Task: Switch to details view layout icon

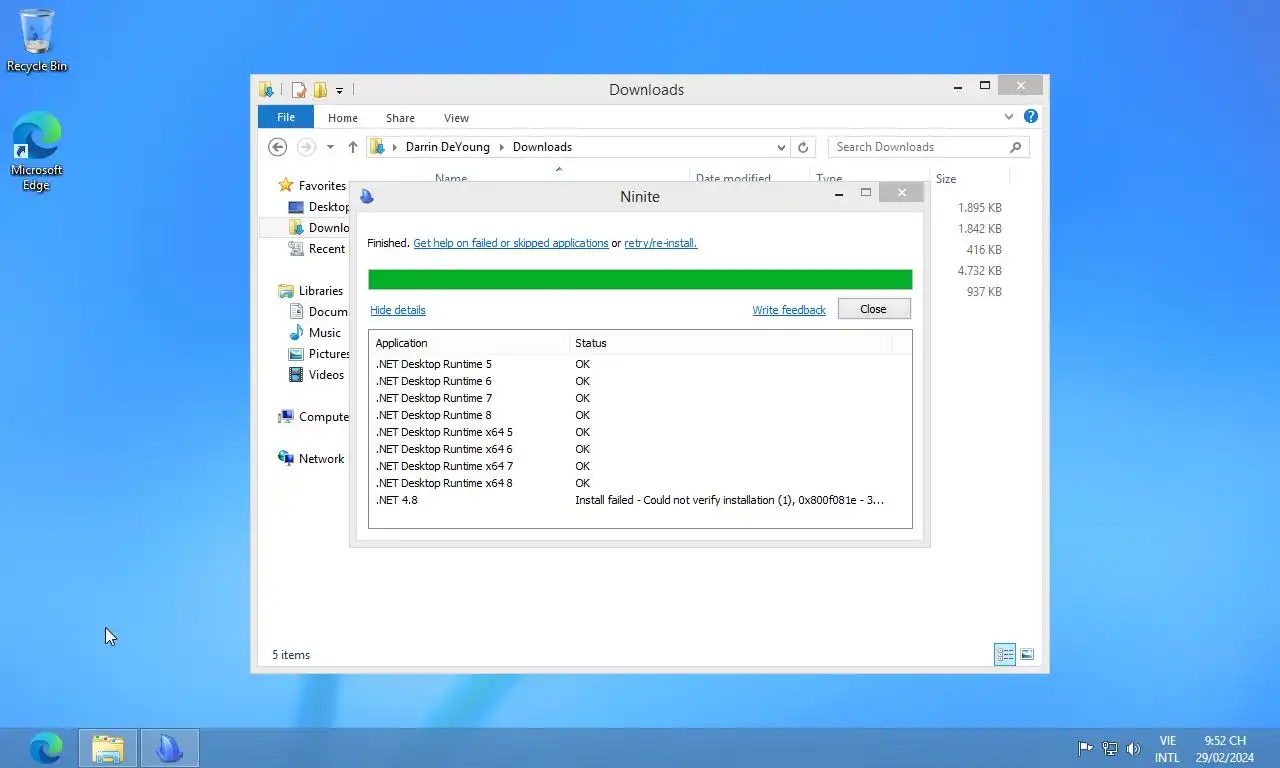Action: pyautogui.click(x=1005, y=655)
